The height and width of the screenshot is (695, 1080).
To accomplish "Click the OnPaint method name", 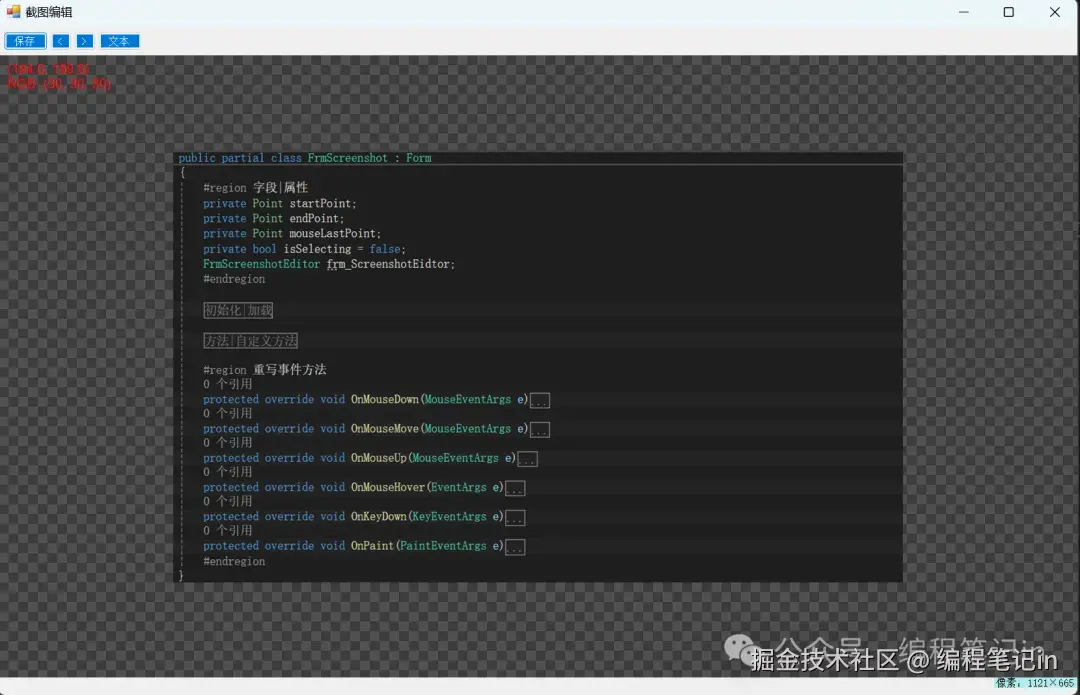I will 372,546.
